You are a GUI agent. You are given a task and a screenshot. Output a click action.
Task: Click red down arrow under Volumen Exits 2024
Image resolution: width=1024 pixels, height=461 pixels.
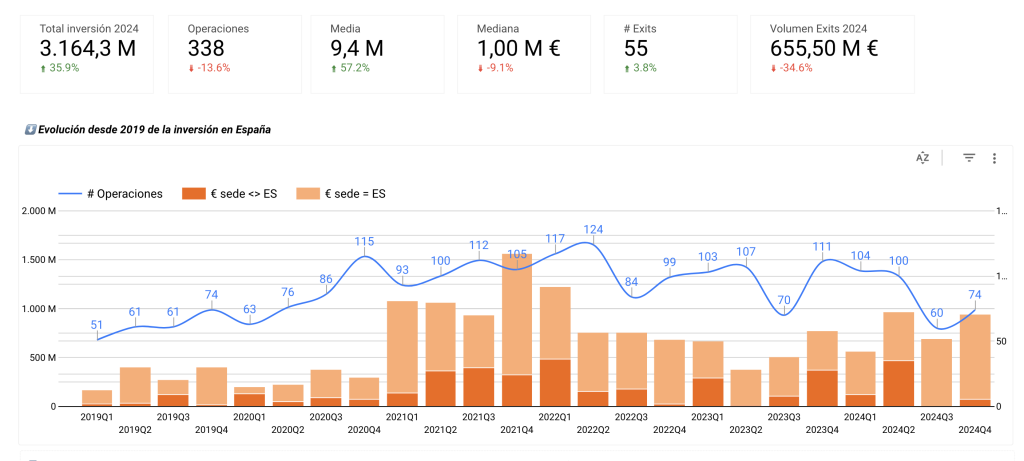[774, 68]
